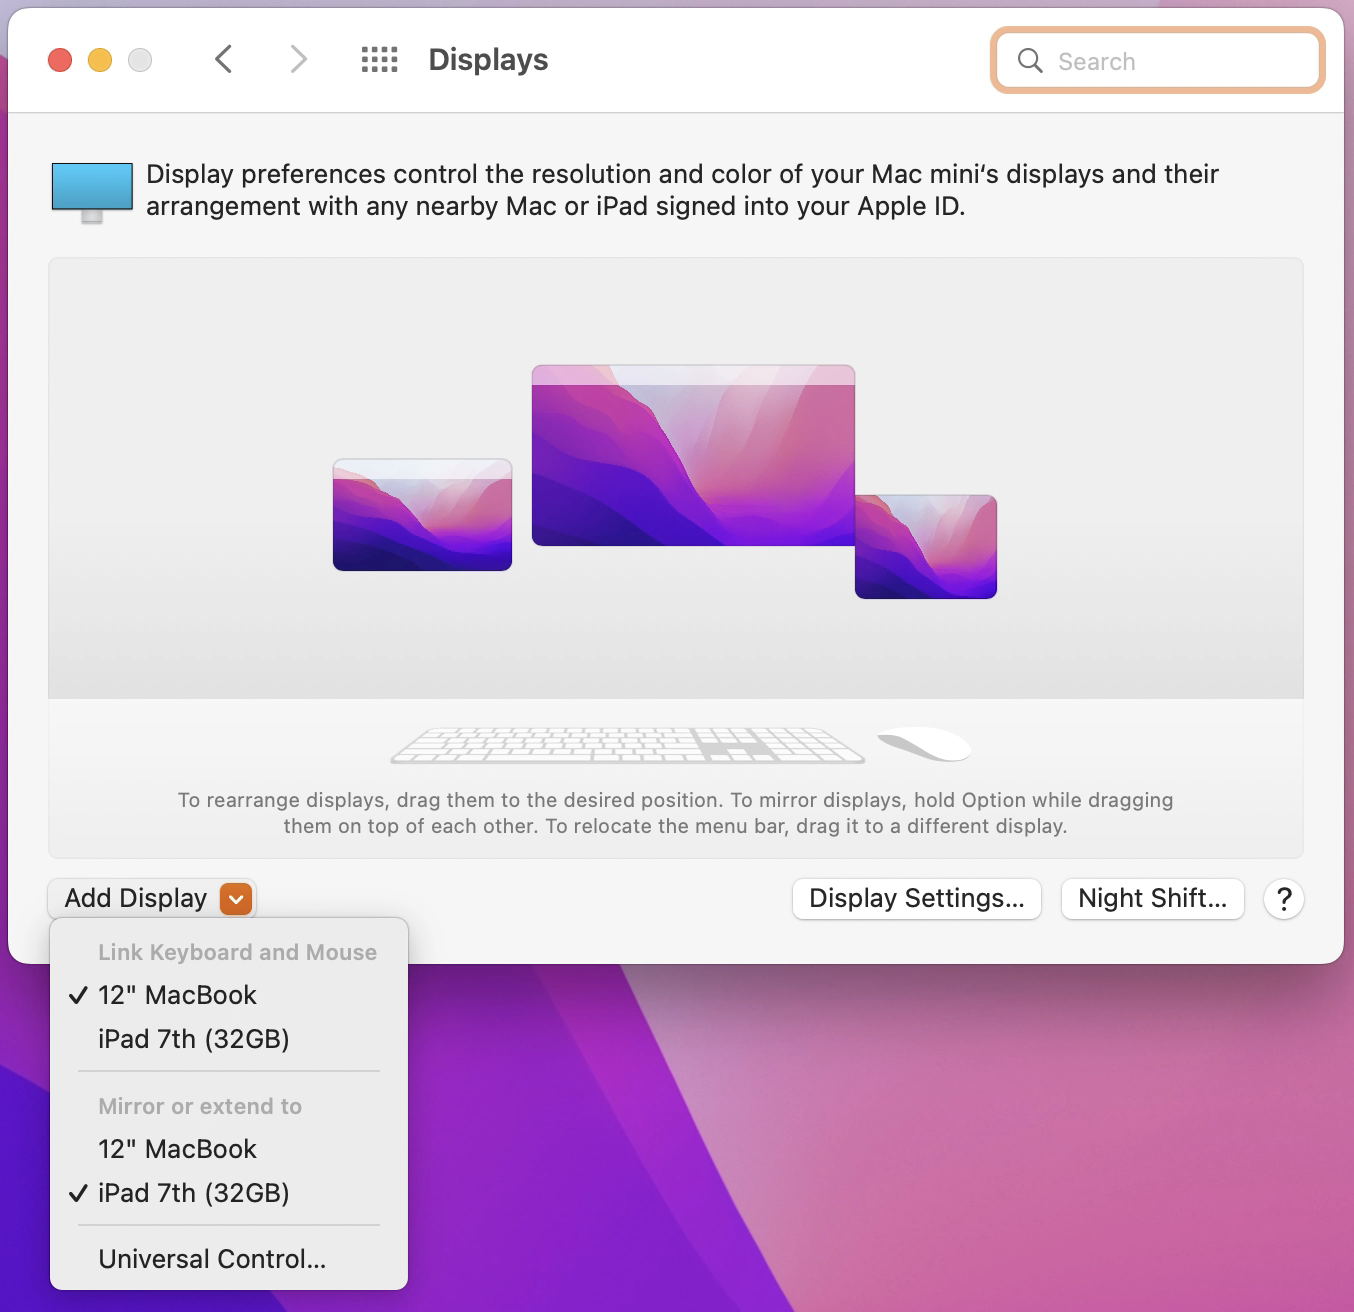Open Universal Control menu item
Screen dimensions: 1354x1312
pyautogui.click(x=229, y=1259)
